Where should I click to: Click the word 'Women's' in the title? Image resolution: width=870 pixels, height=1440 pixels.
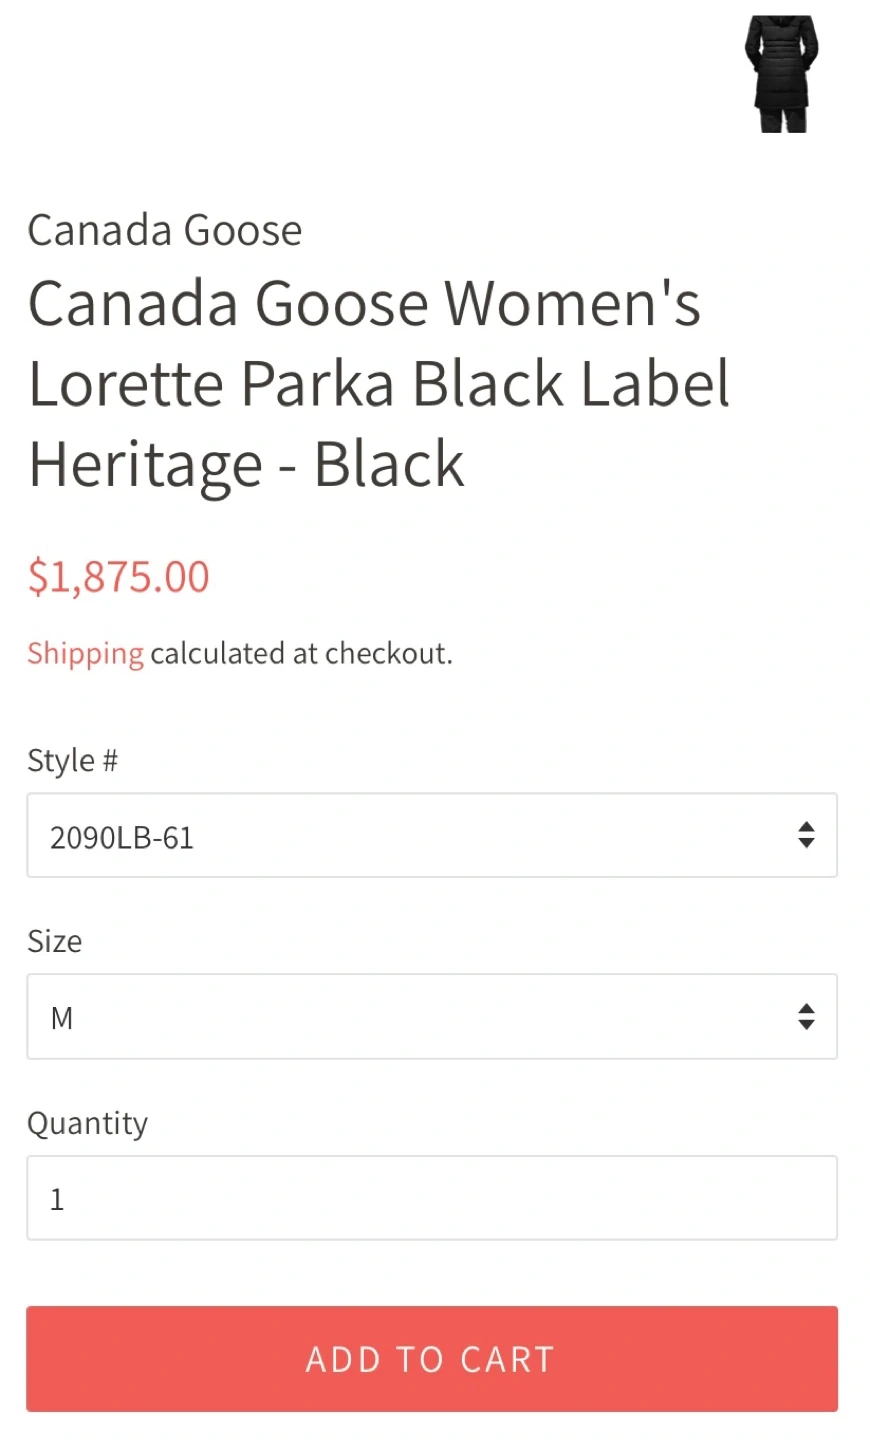(x=572, y=303)
